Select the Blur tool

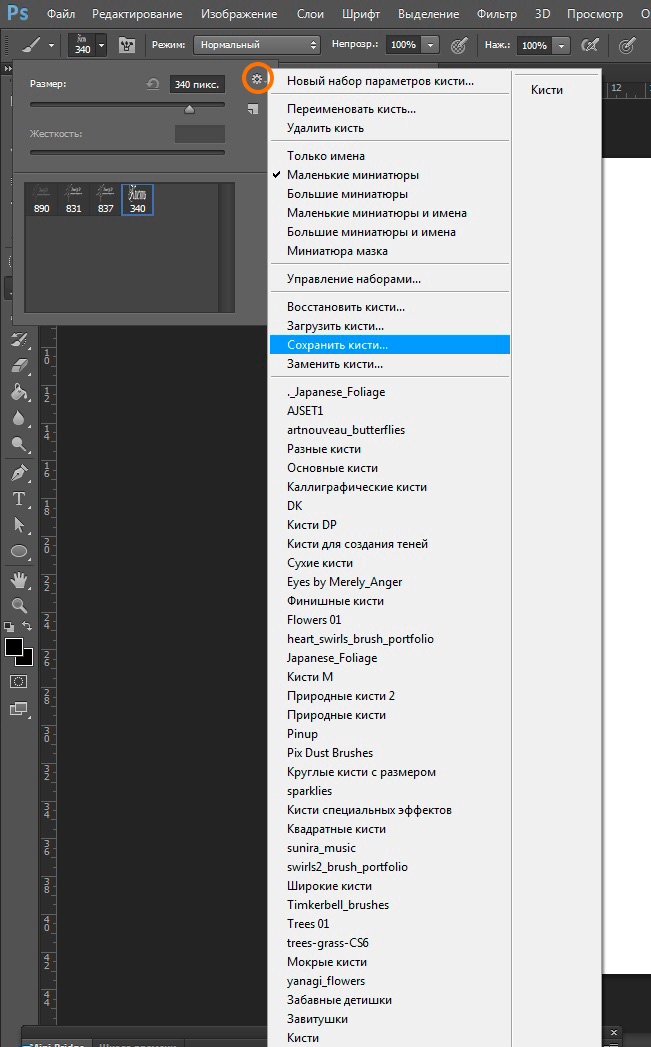click(19, 418)
